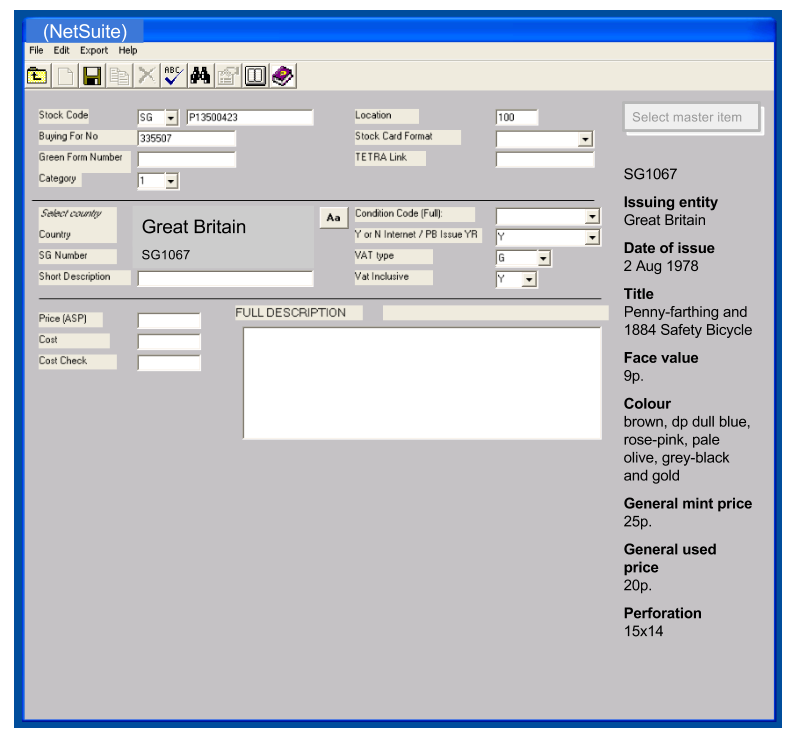Click the Buying For No field
This screenshot has width=793, height=737.
[x=187, y=139]
